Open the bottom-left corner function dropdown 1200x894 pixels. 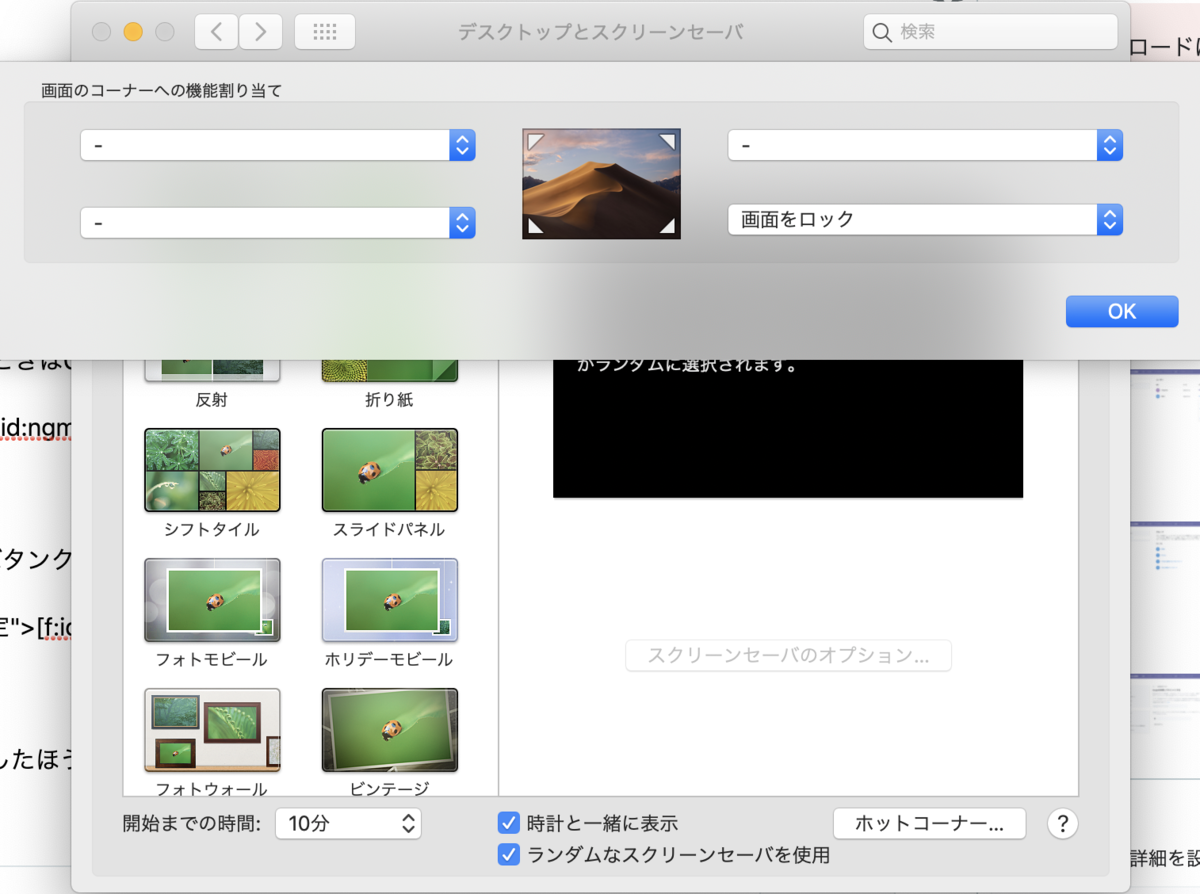point(278,222)
